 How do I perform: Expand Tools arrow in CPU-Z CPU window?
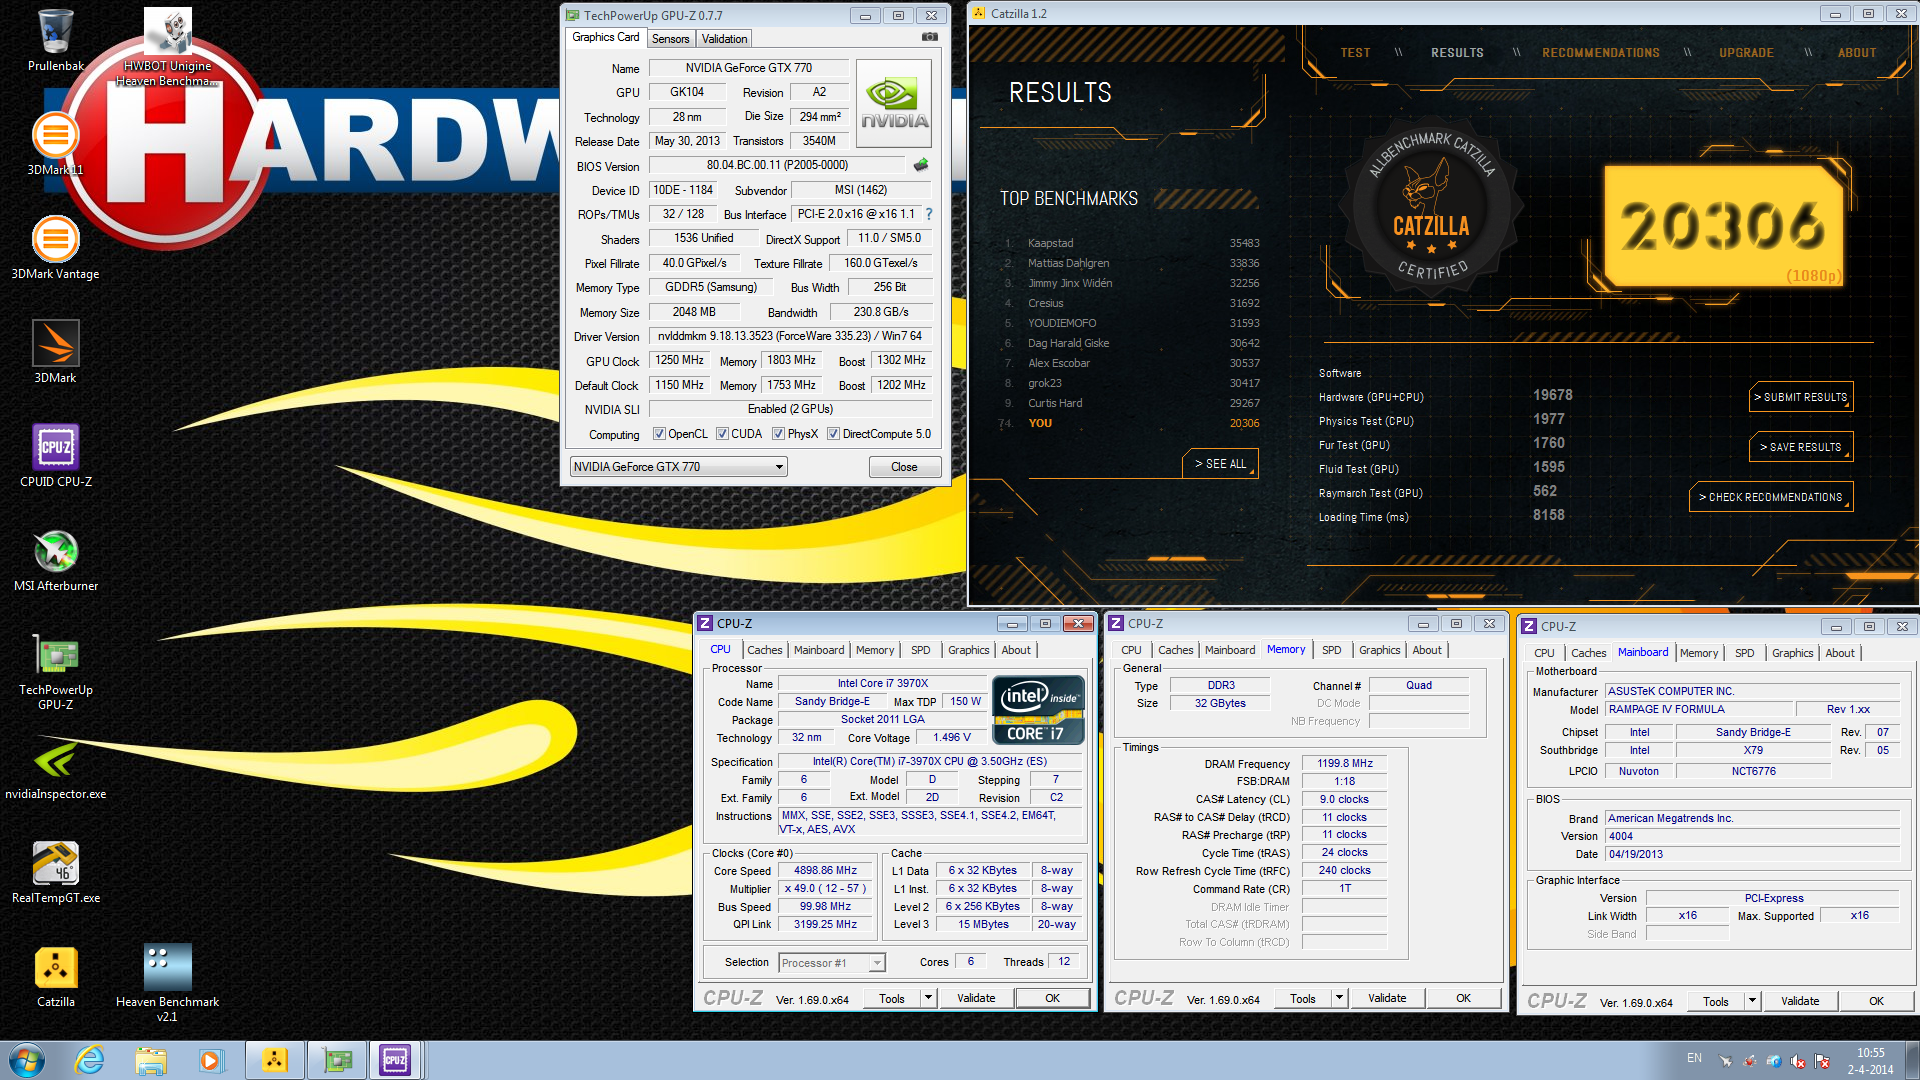pyautogui.click(x=928, y=998)
